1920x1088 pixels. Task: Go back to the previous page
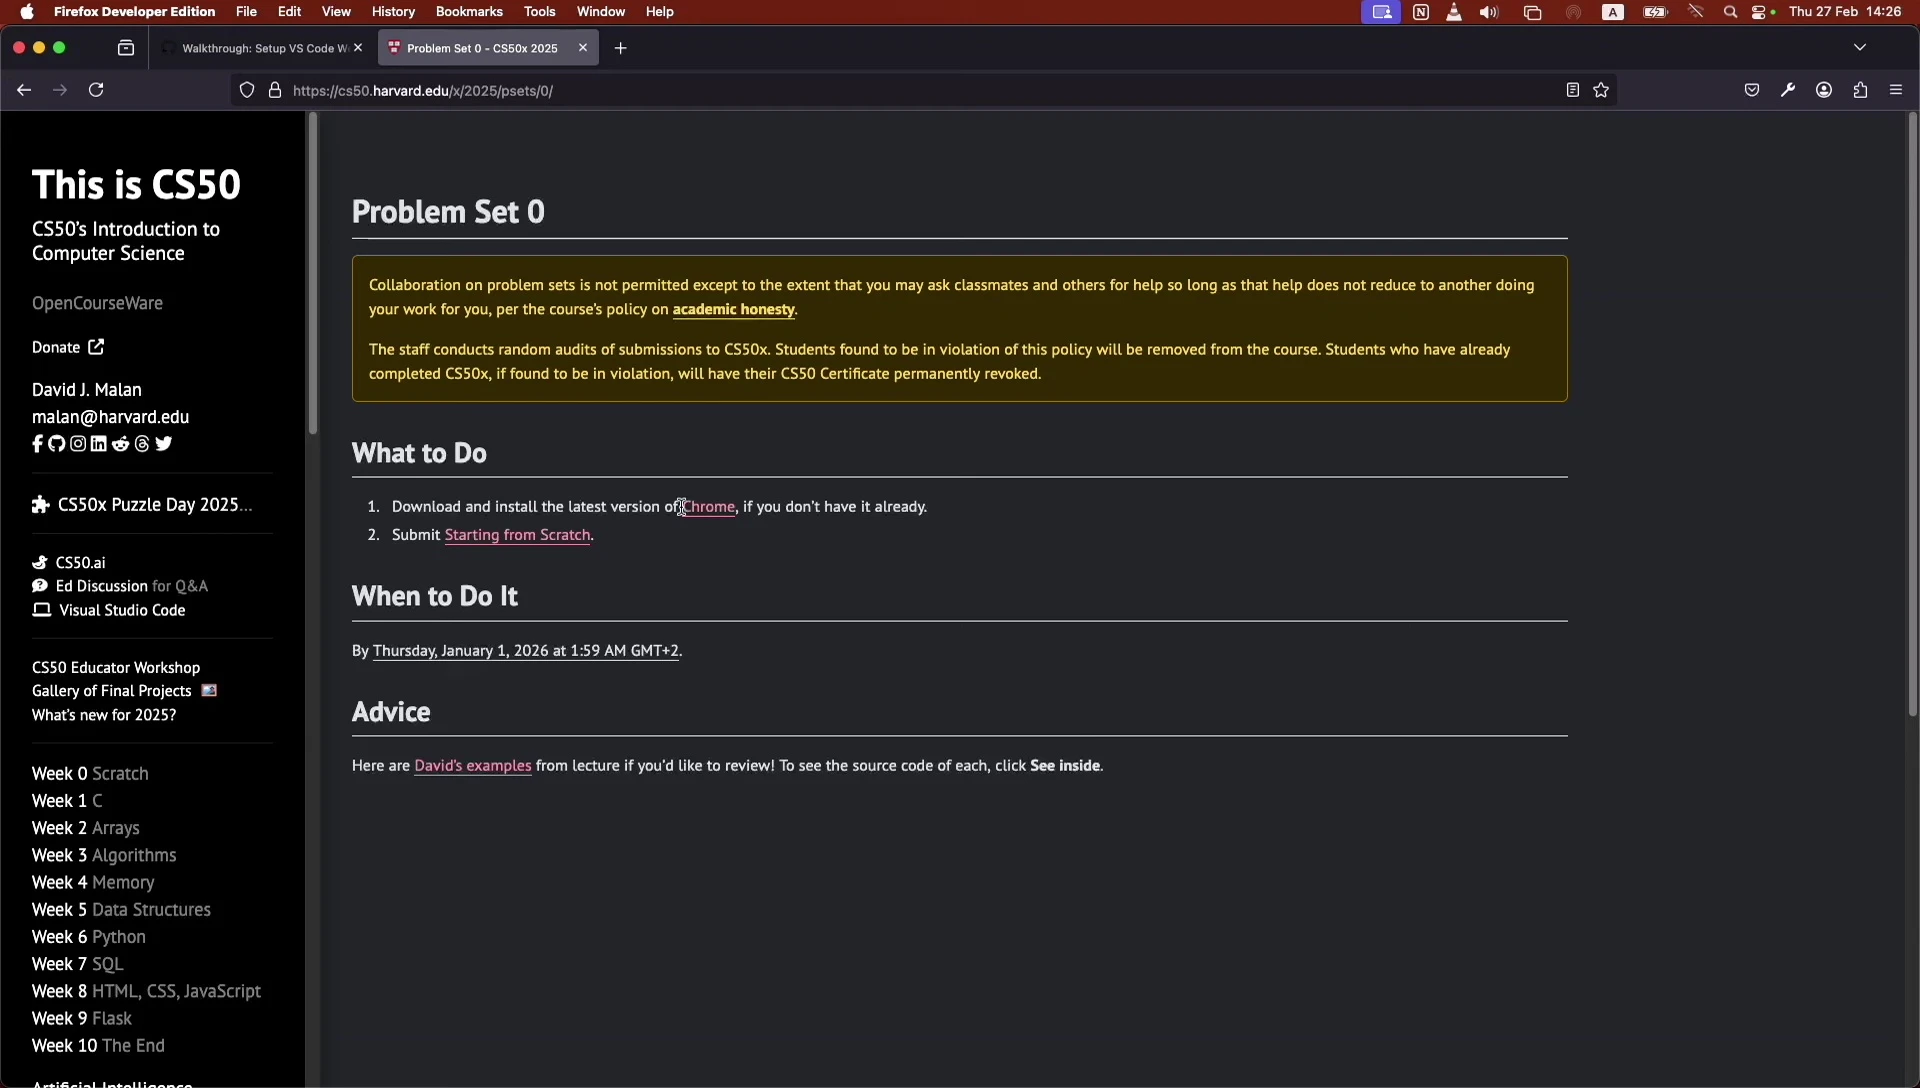click(24, 90)
